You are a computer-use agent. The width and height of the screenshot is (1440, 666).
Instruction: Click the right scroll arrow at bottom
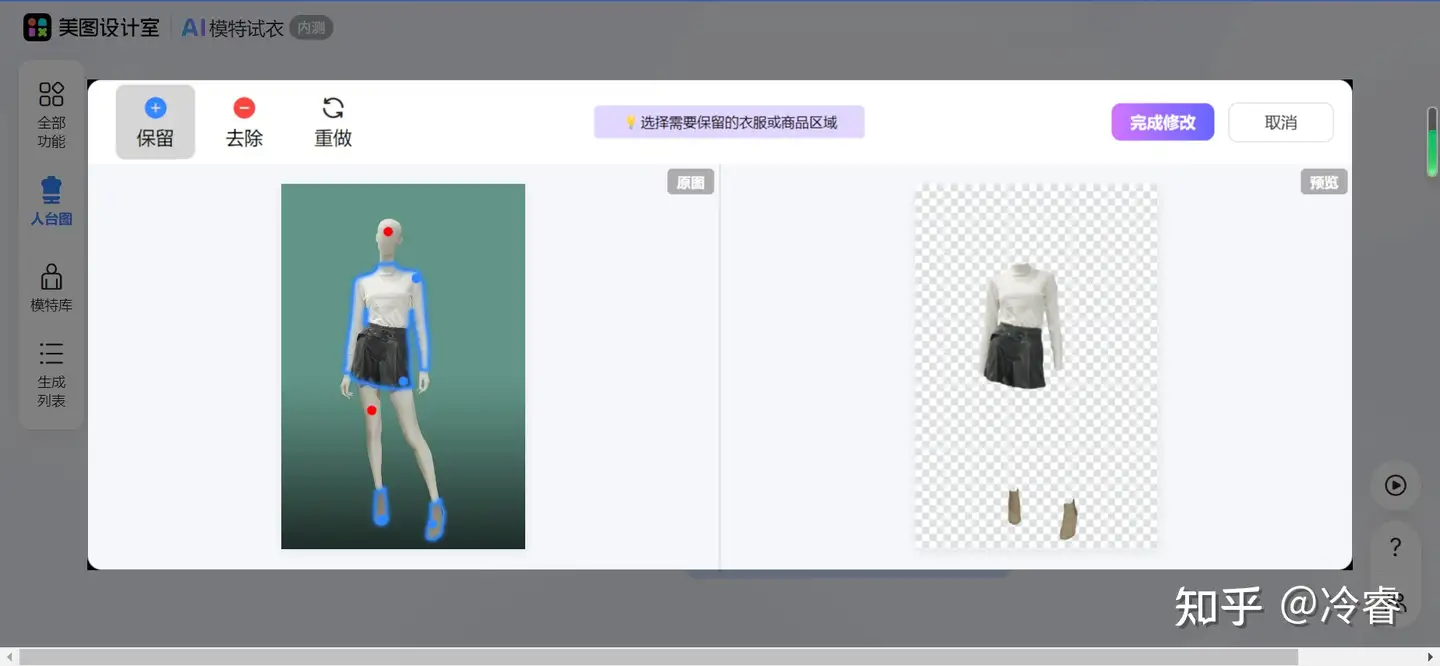click(x=1430, y=657)
